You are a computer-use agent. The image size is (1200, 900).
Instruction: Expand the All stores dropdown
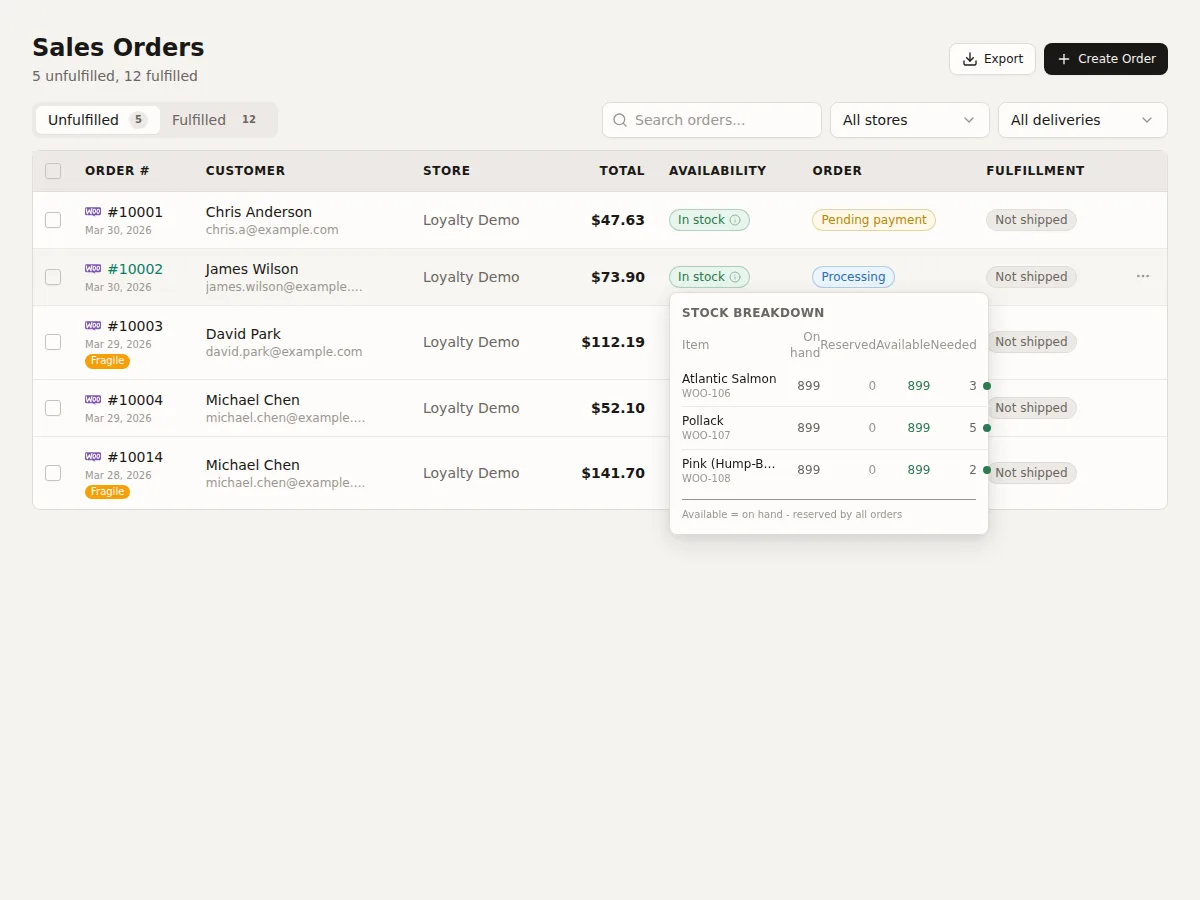909,120
